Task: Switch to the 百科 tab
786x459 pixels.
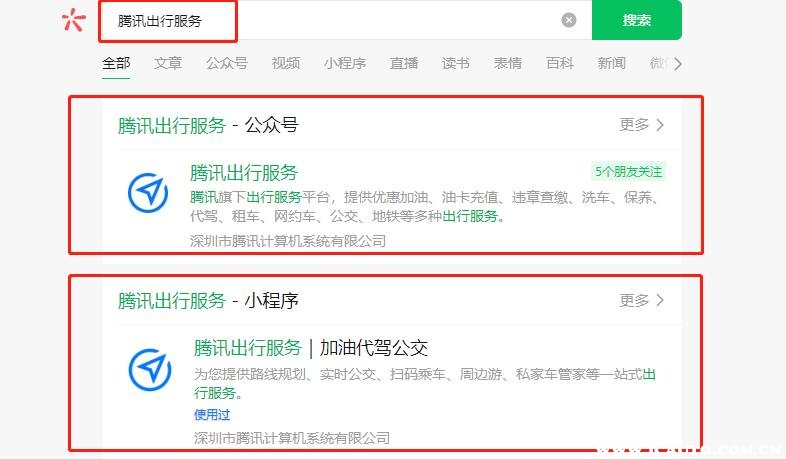Action: tap(560, 63)
